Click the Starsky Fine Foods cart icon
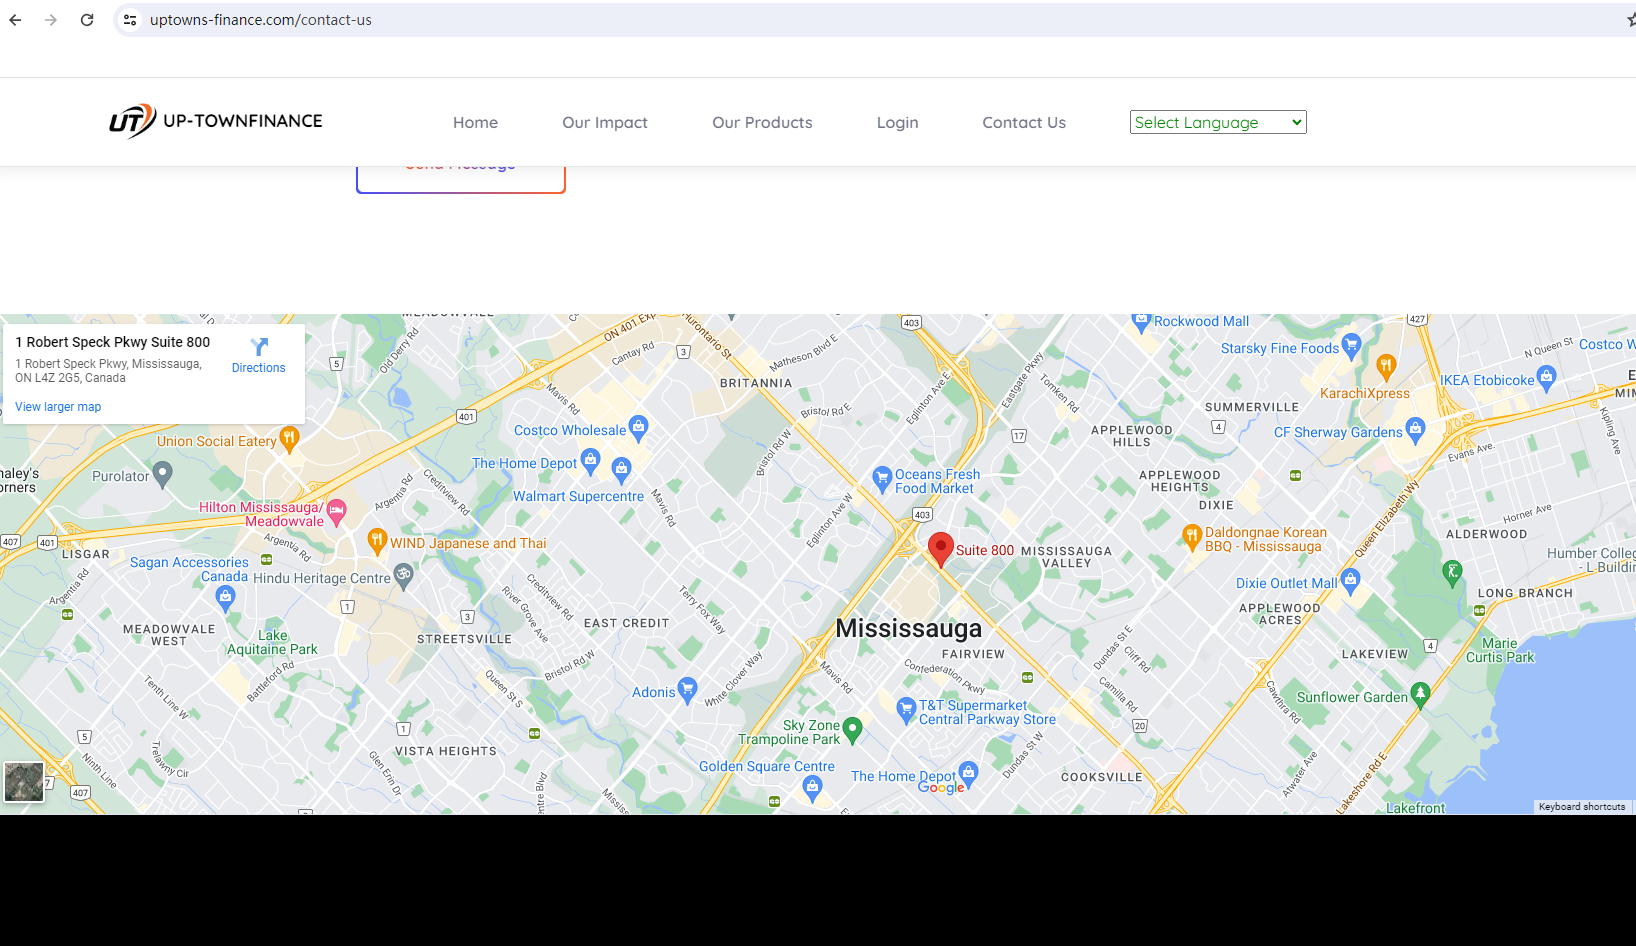This screenshot has height=946, width=1636. click(1352, 346)
